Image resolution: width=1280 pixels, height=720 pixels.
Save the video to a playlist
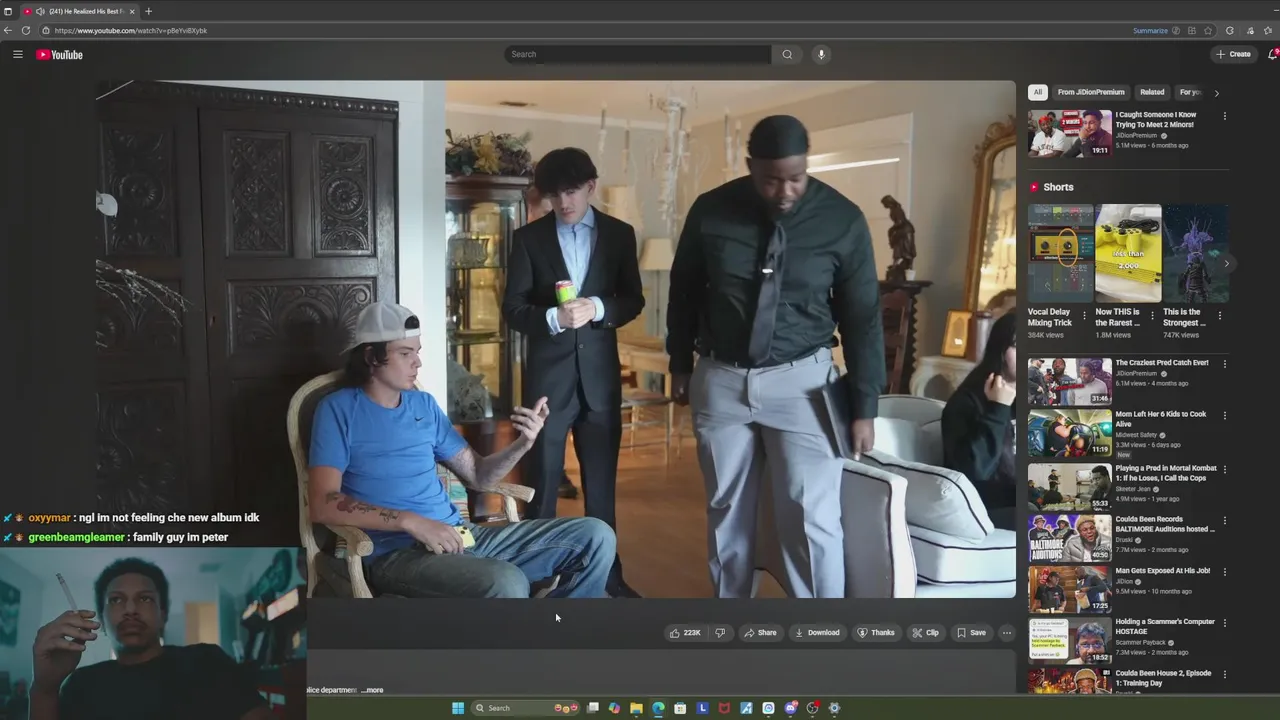(971, 632)
